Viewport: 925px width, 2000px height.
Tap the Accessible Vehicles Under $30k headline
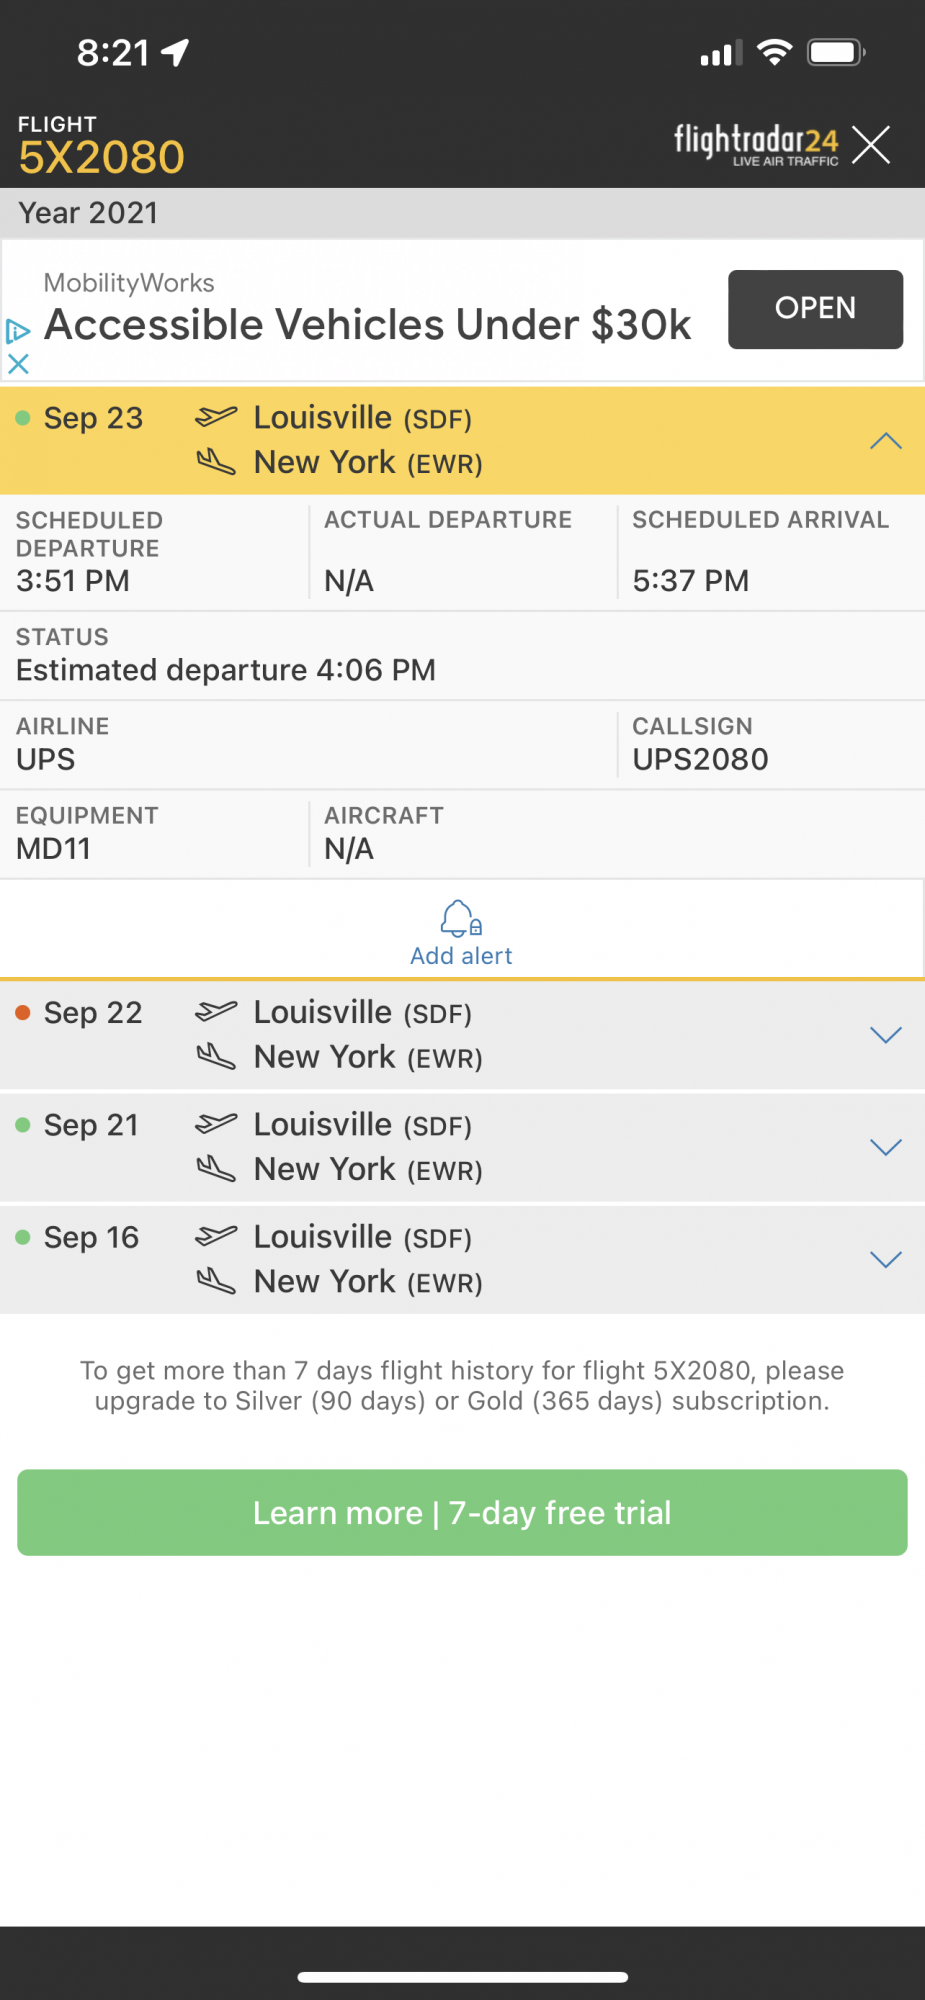(x=367, y=325)
